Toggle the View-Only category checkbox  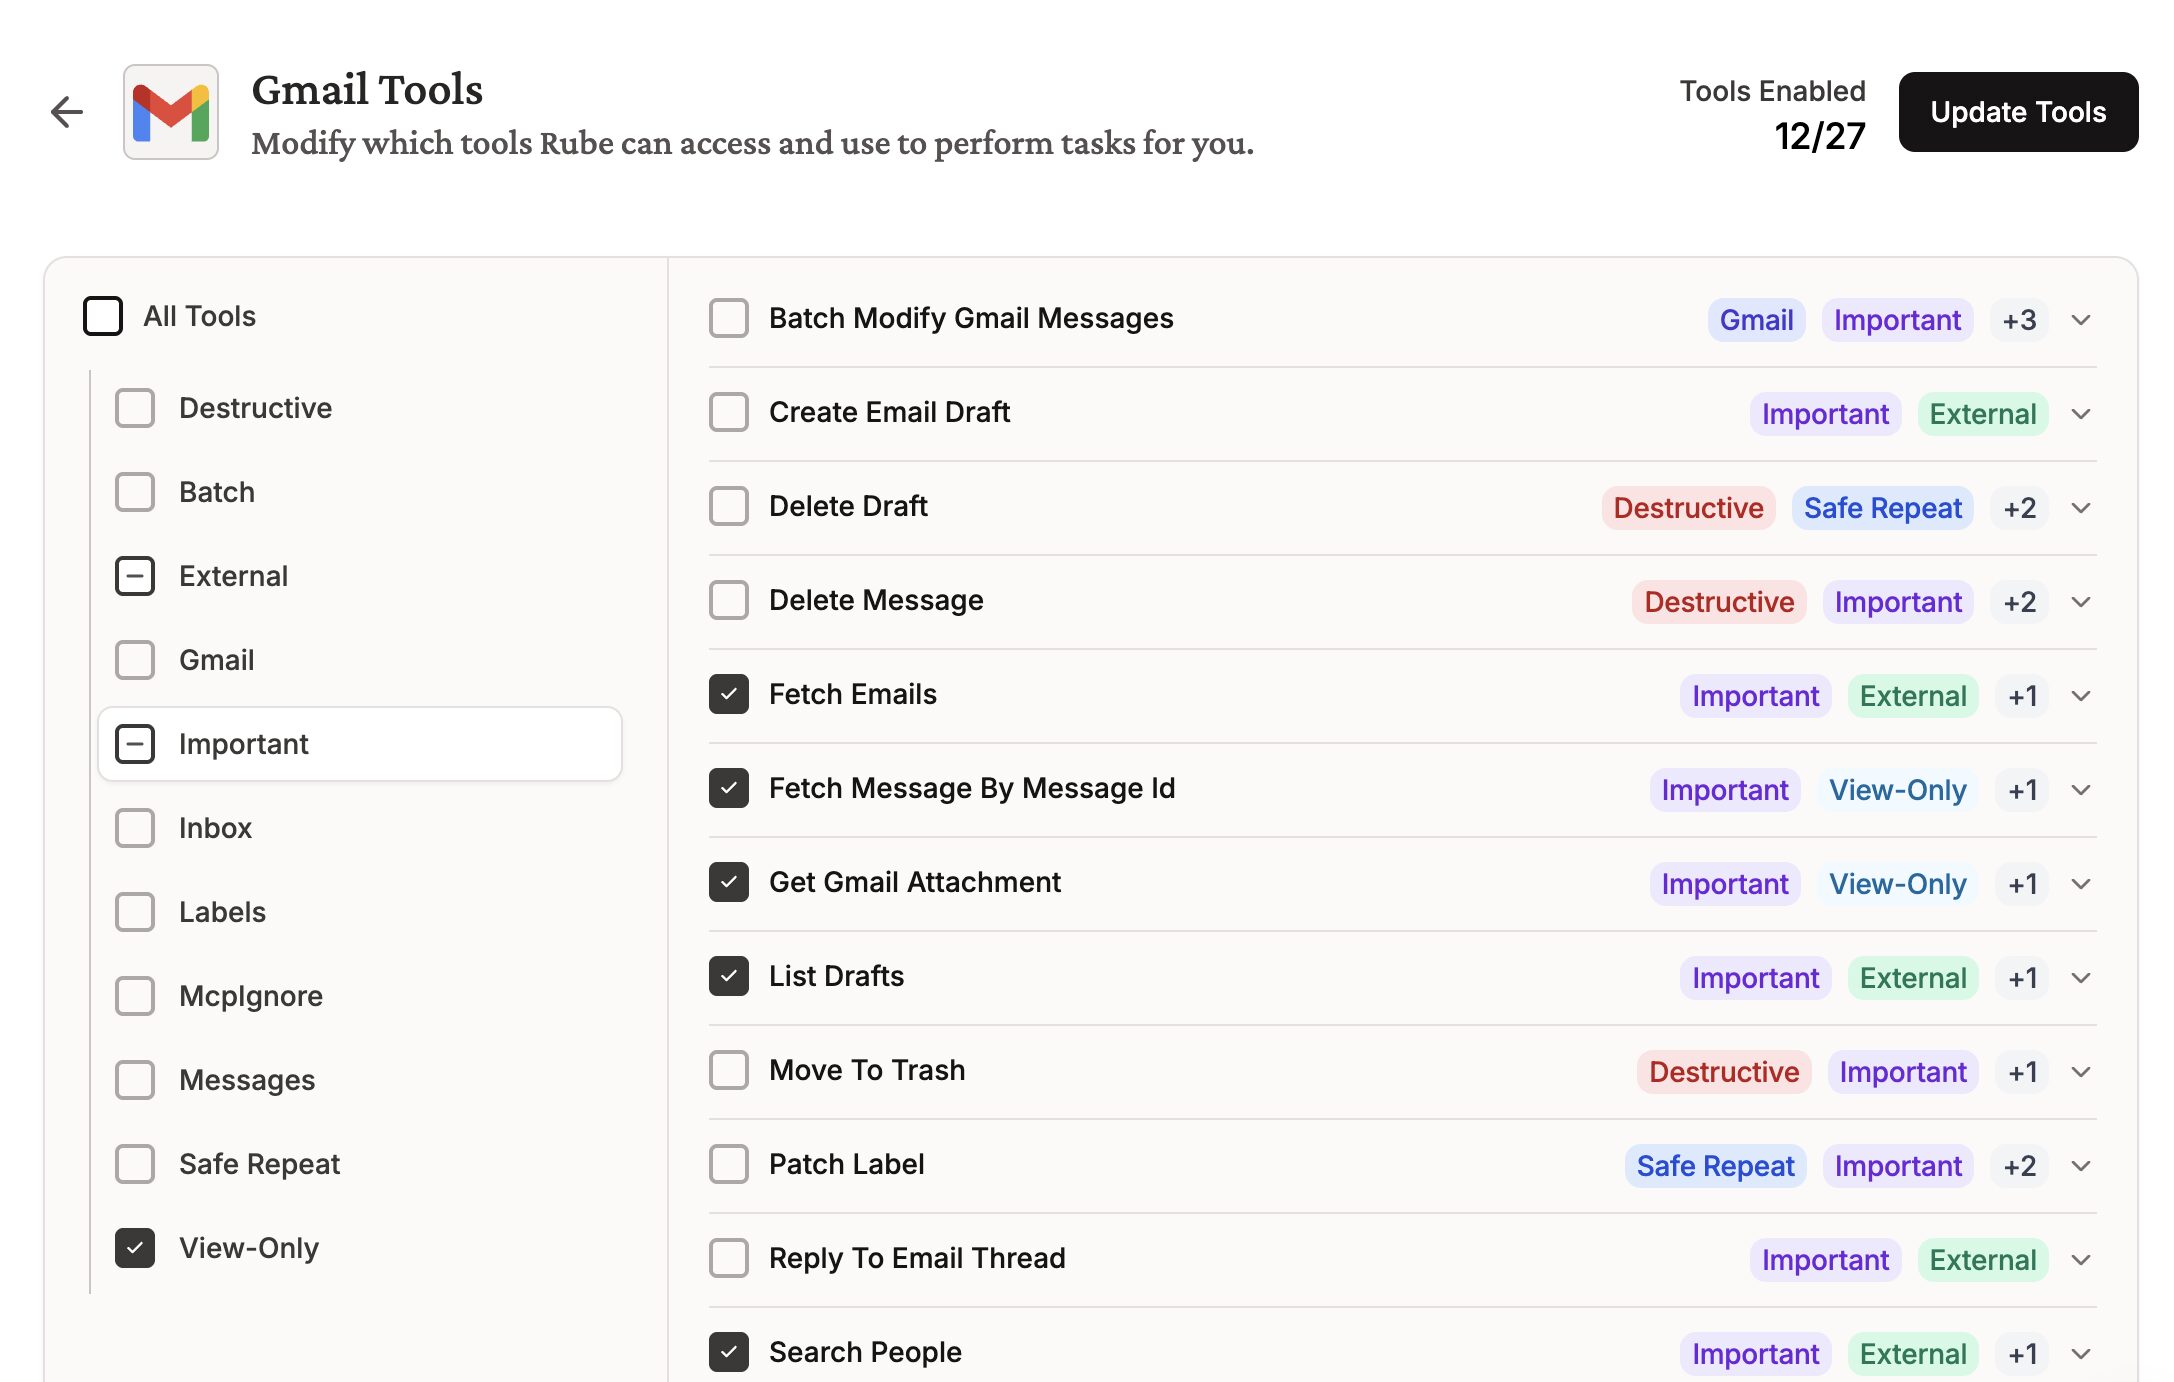coord(135,1248)
